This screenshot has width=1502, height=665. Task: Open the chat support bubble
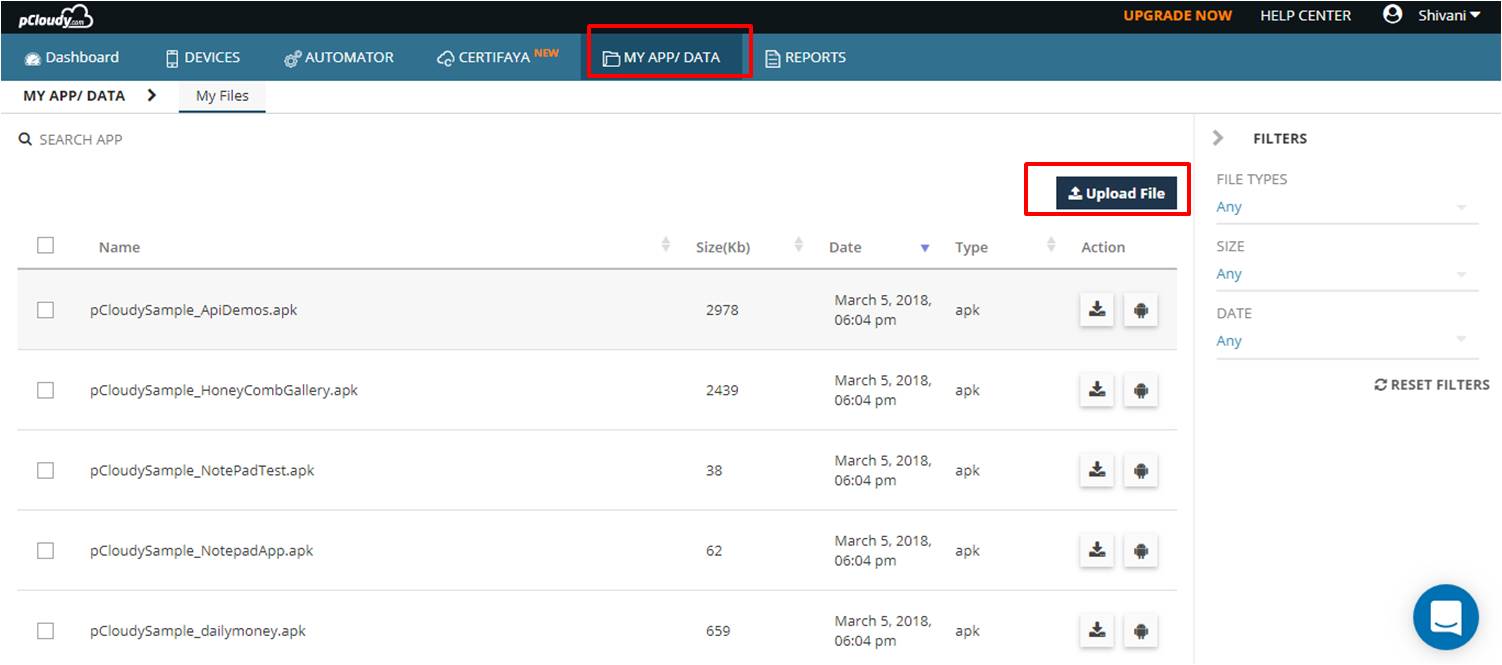pyautogui.click(x=1446, y=617)
